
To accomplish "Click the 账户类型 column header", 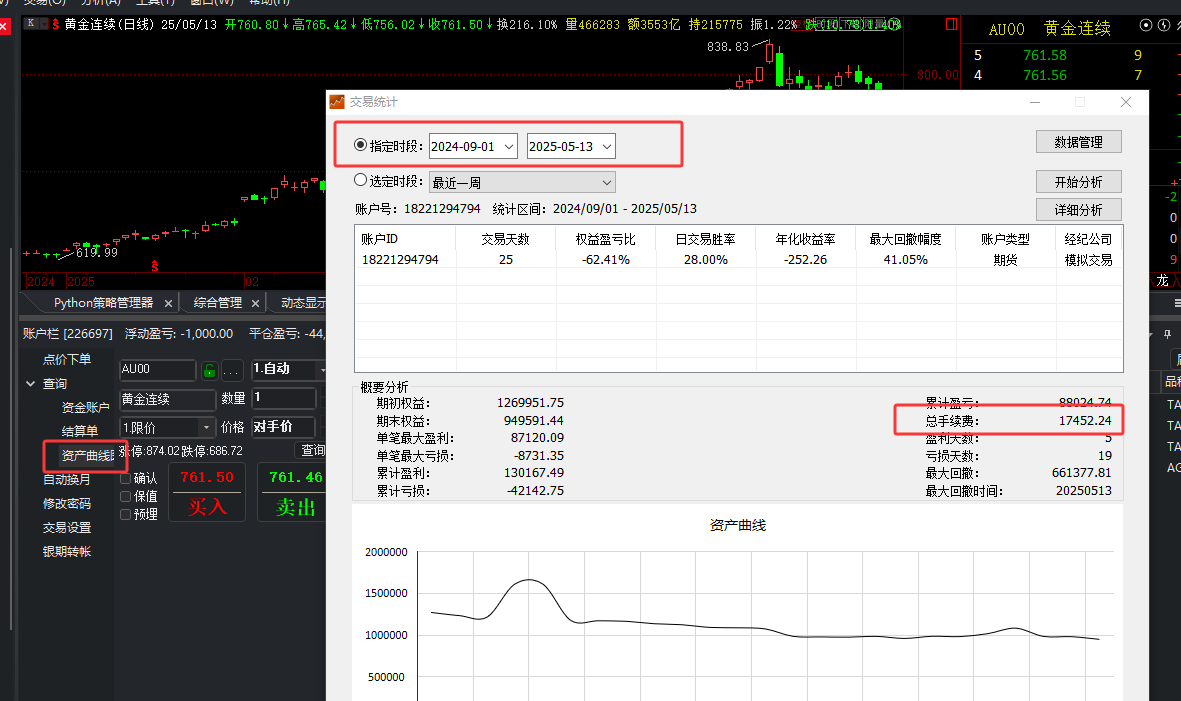I will click(x=1005, y=239).
